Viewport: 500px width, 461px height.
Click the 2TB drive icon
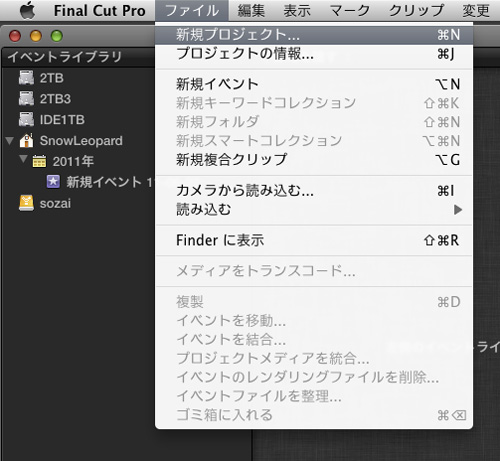26,78
